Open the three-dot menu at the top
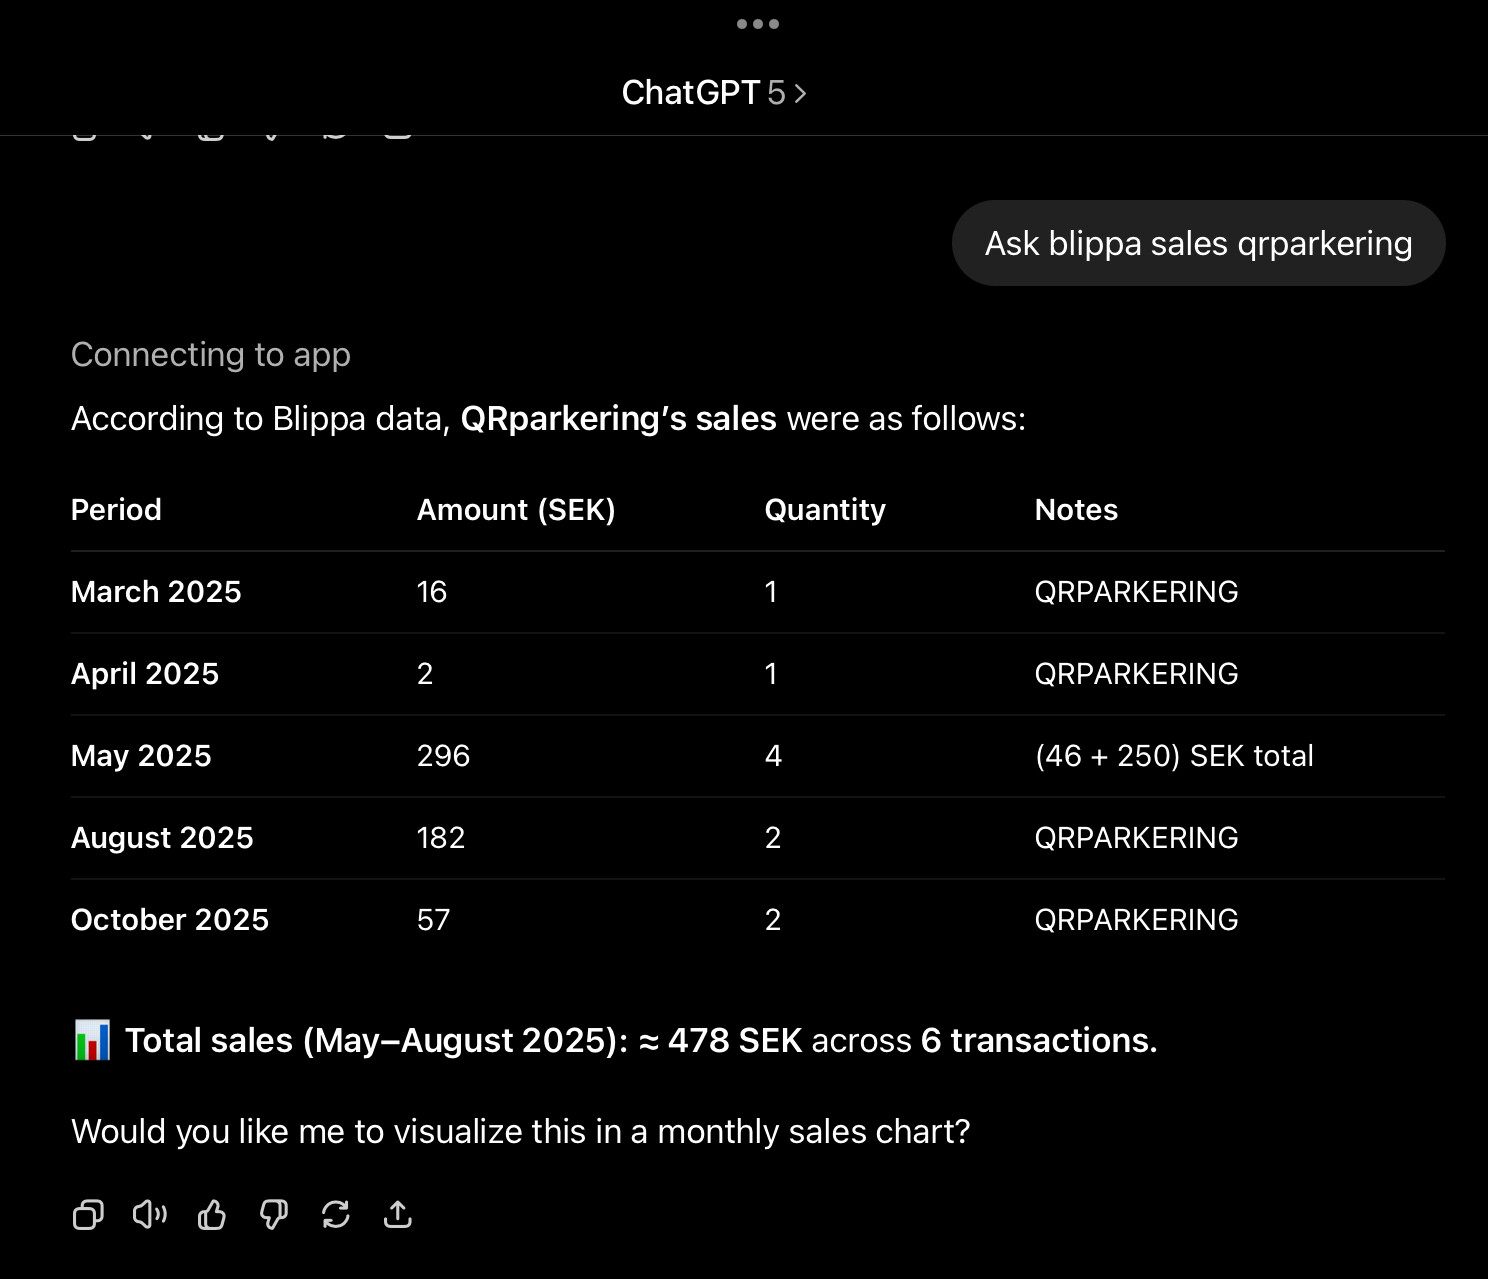1488x1279 pixels. [x=757, y=24]
